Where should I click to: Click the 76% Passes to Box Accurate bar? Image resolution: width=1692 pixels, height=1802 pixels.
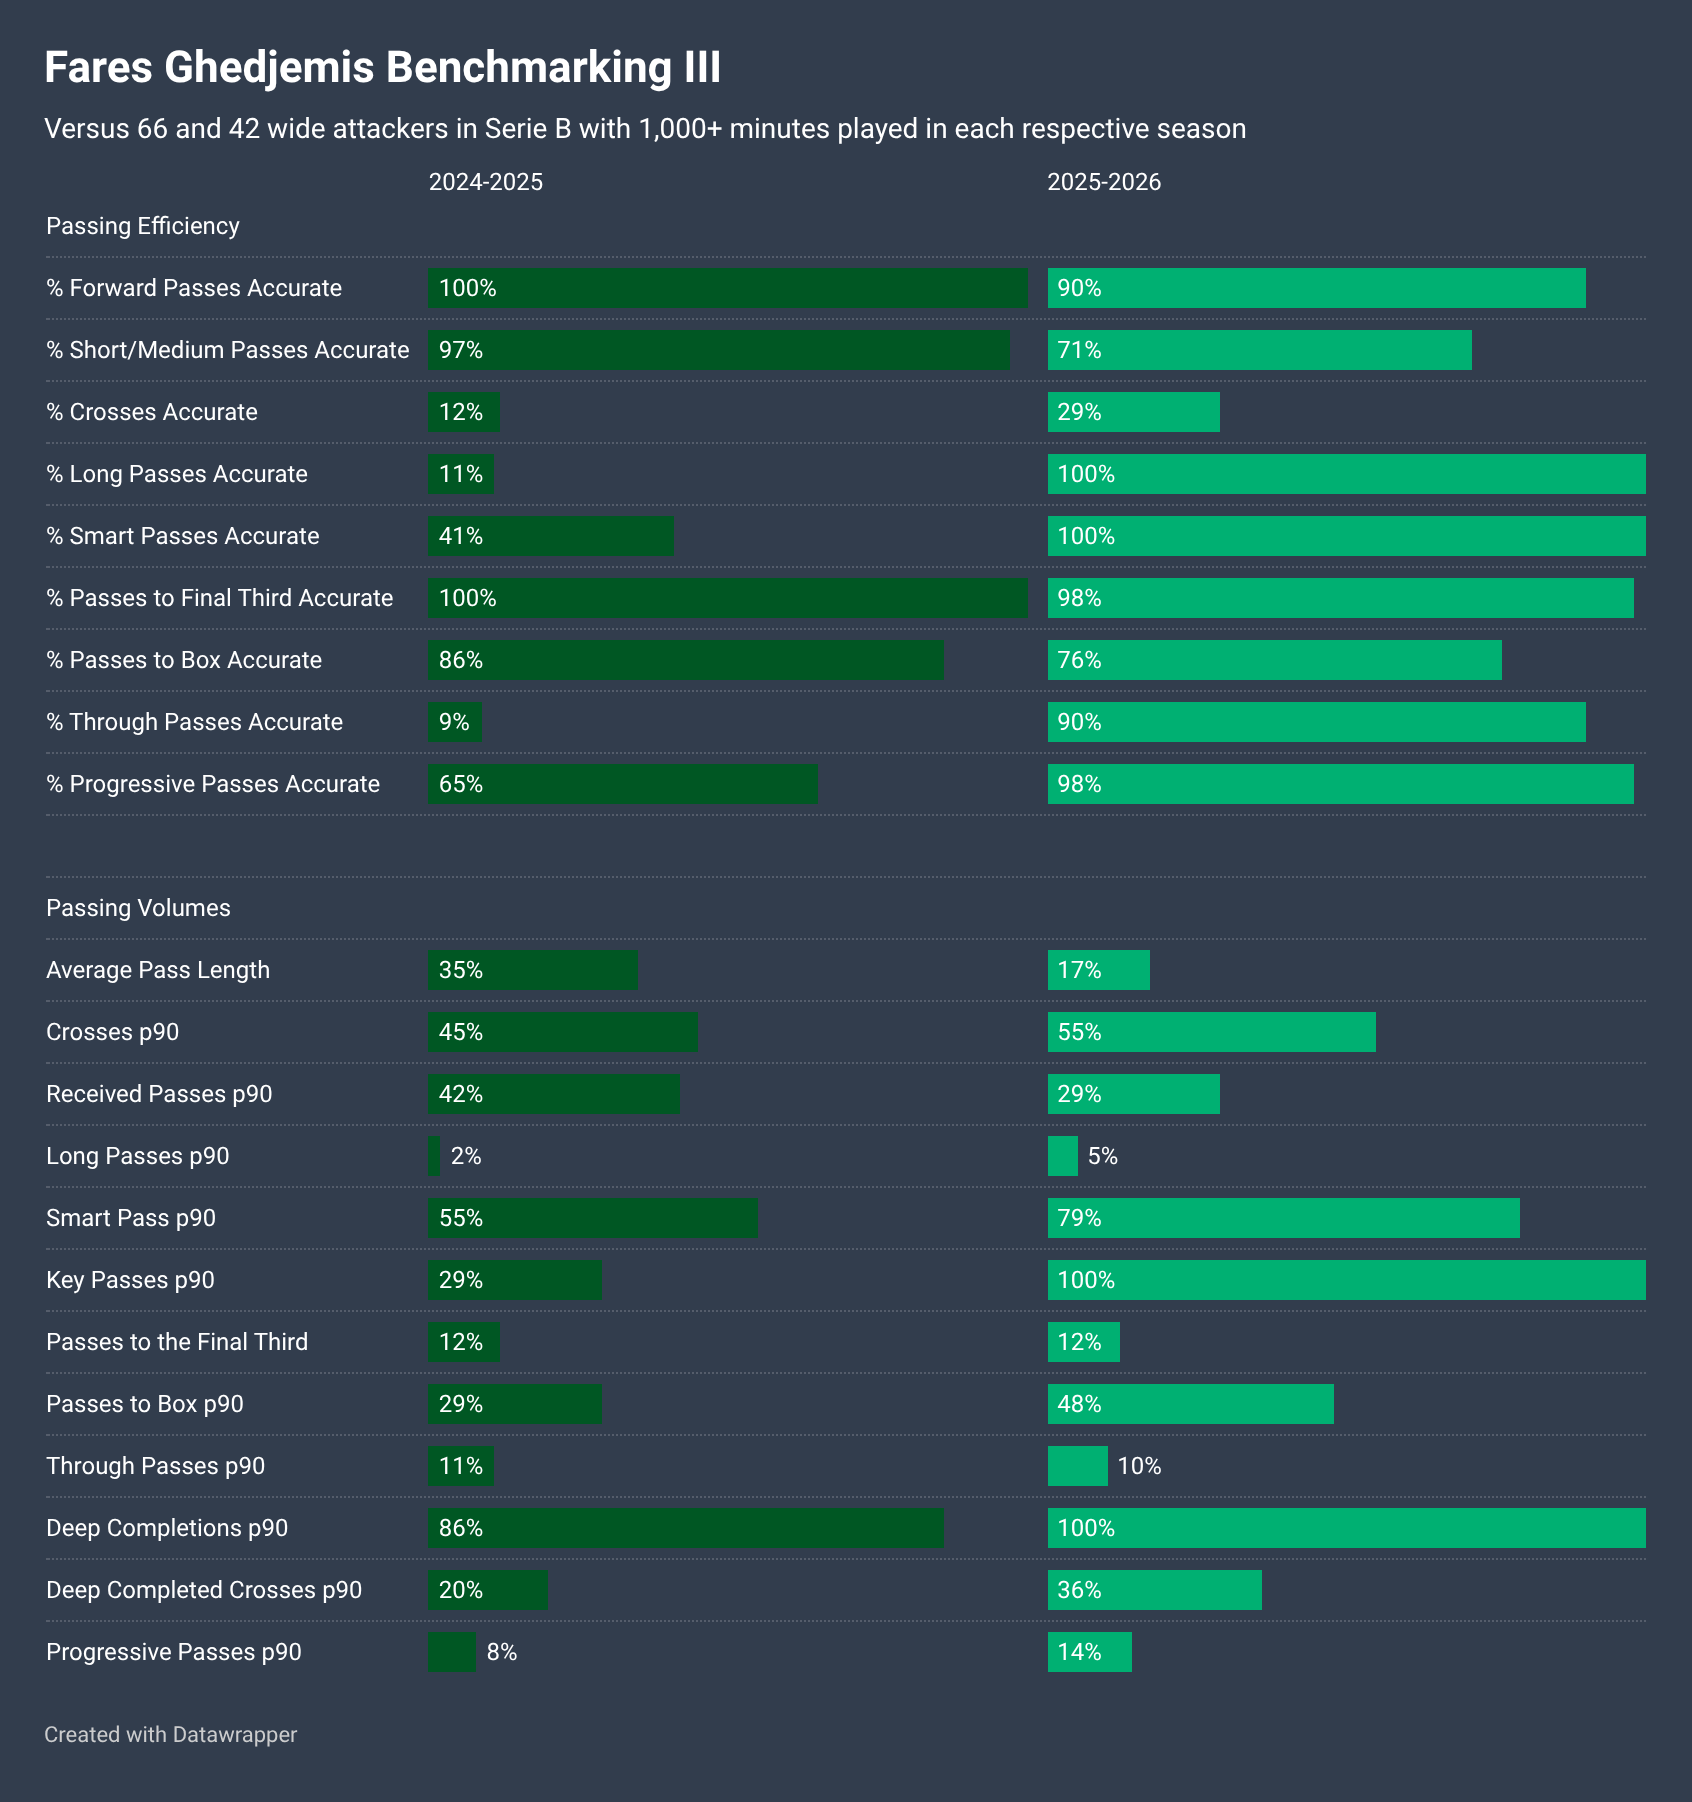1275,660
